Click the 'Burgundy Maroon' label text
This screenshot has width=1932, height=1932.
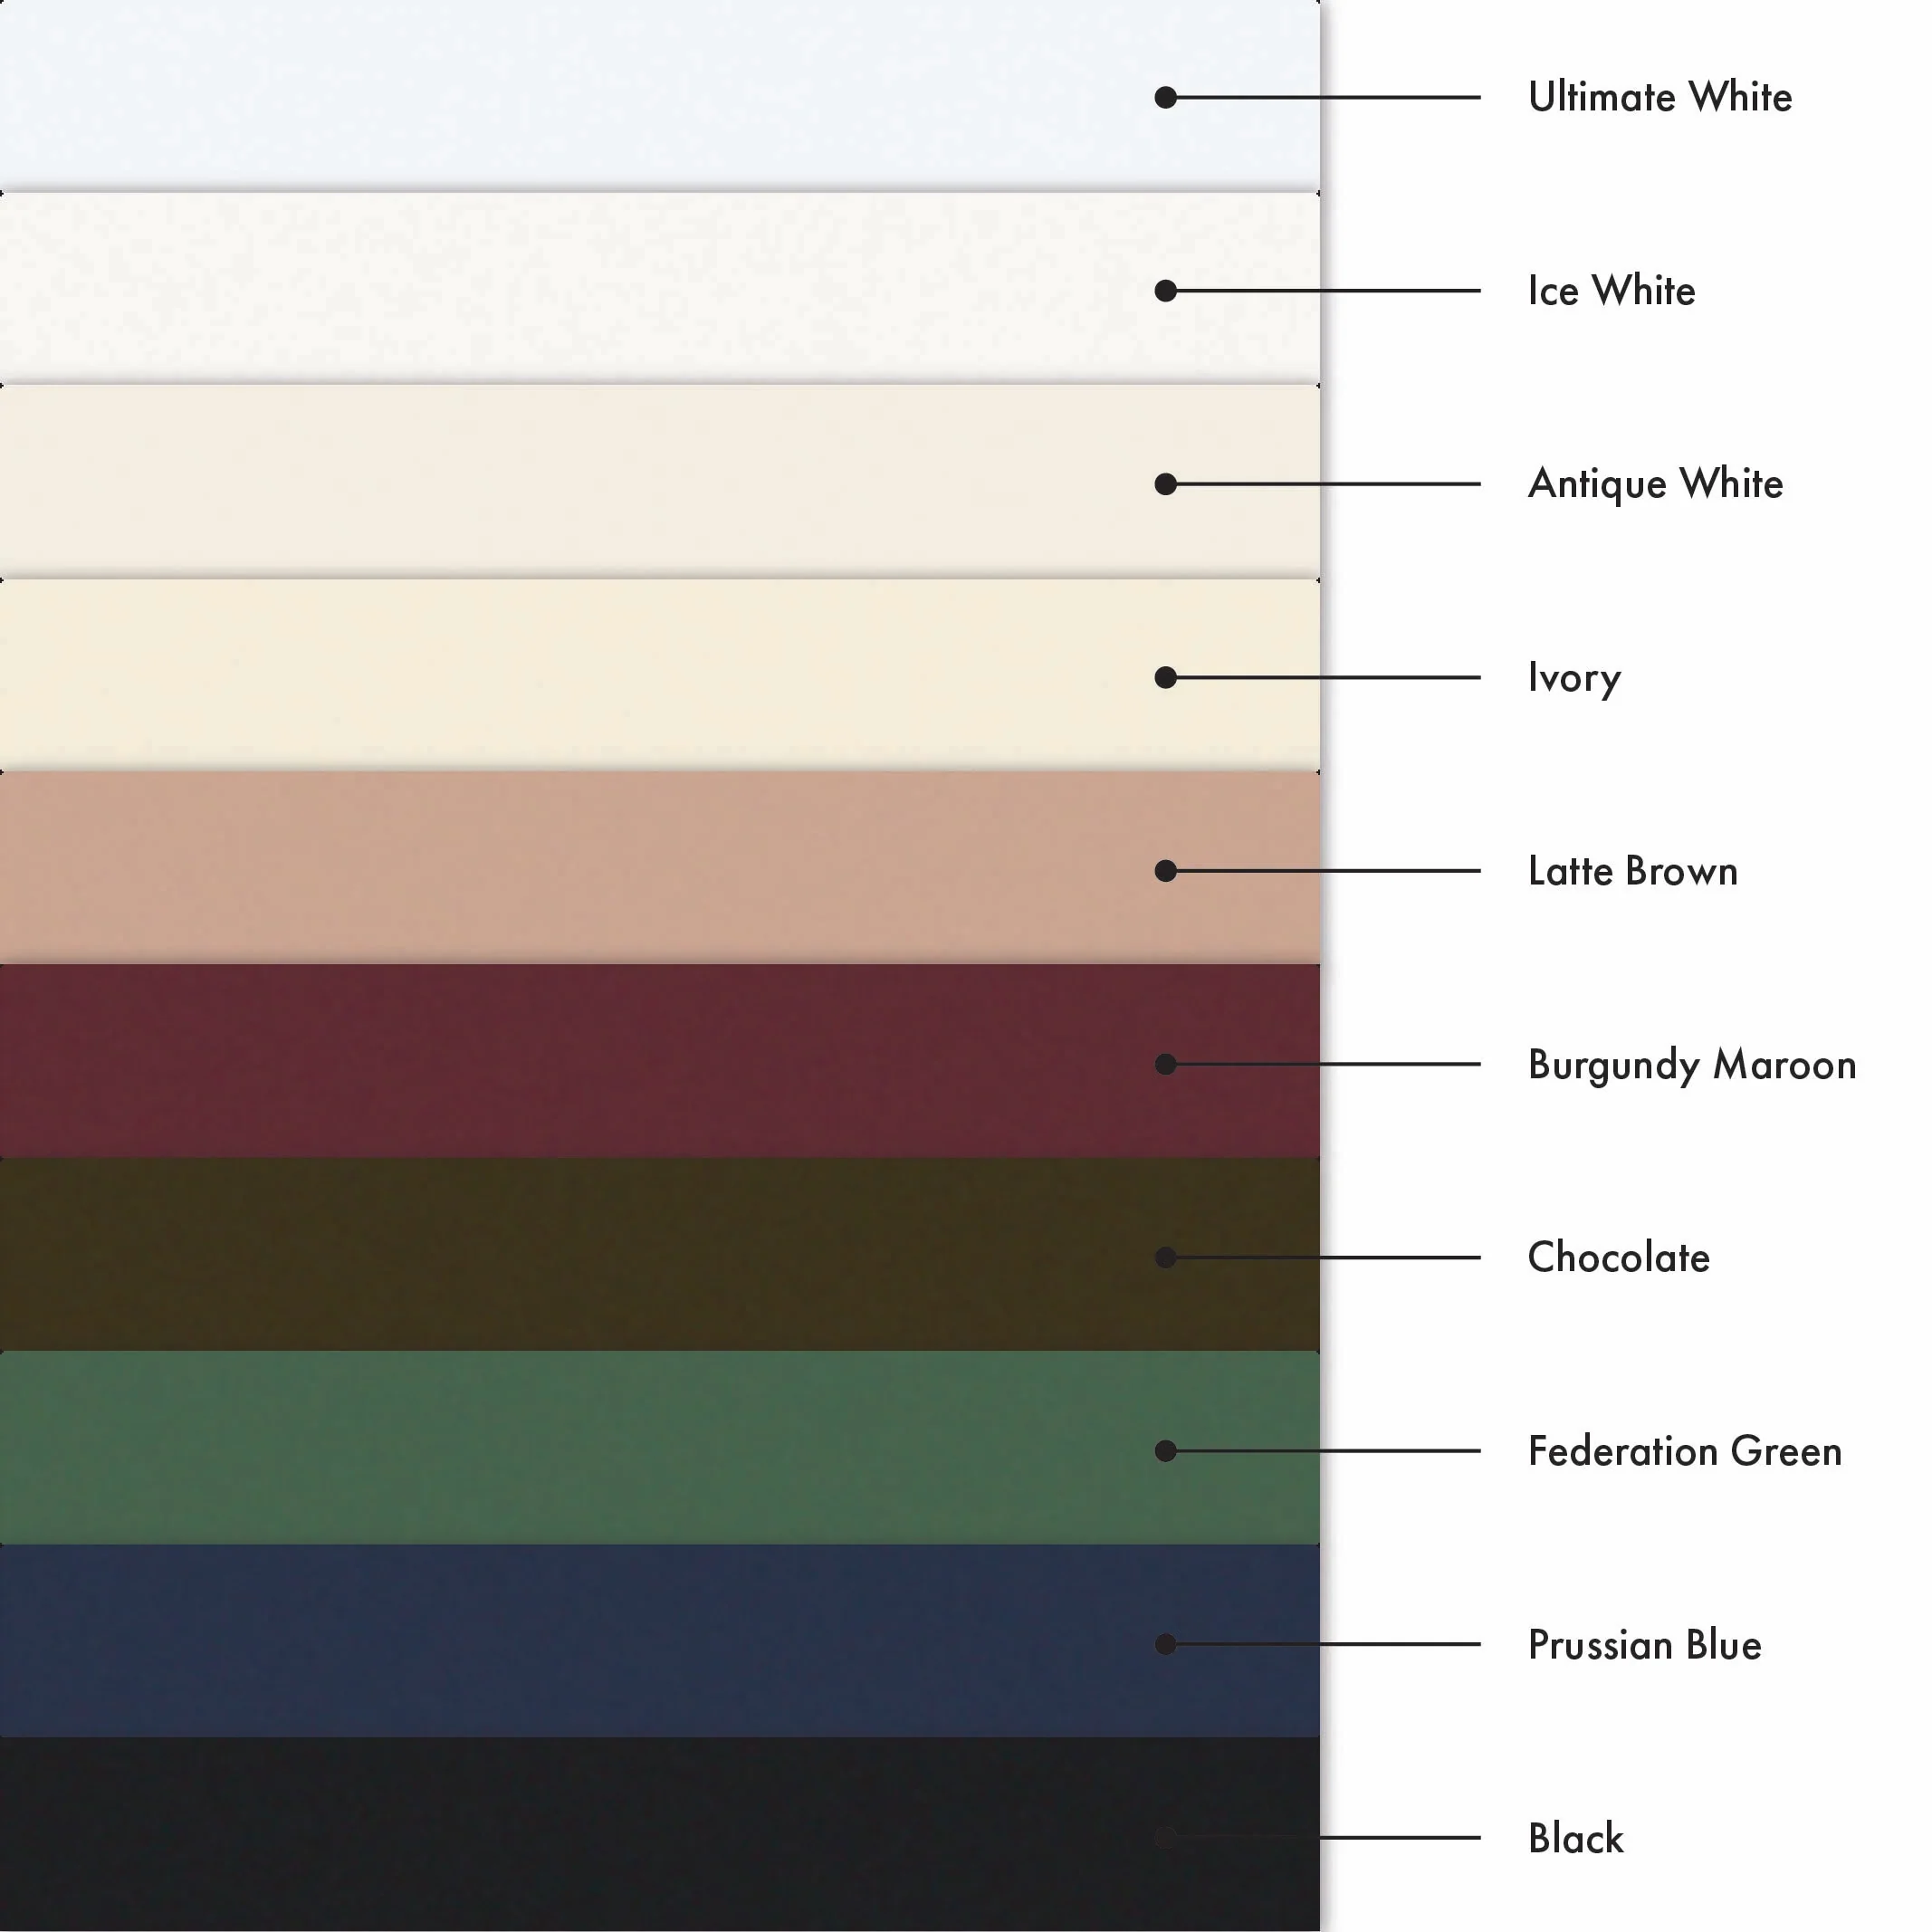point(1692,1066)
